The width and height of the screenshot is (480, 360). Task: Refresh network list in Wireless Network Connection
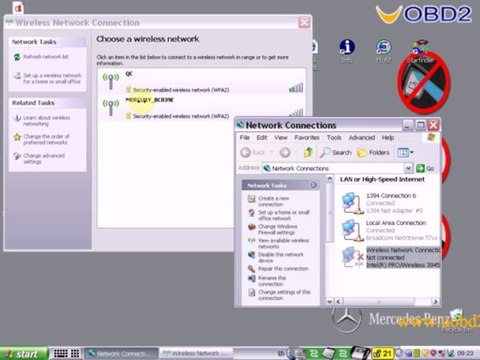pos(41,57)
